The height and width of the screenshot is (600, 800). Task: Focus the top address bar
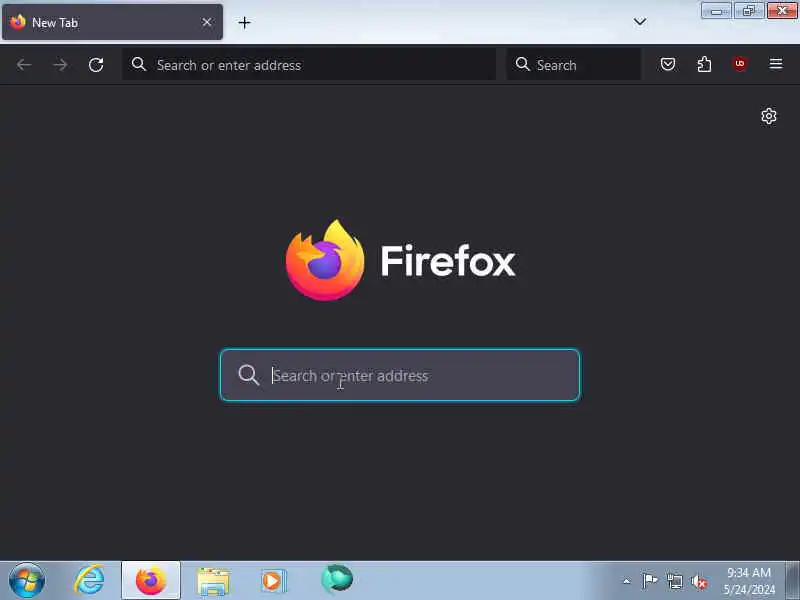pyautogui.click(x=309, y=65)
